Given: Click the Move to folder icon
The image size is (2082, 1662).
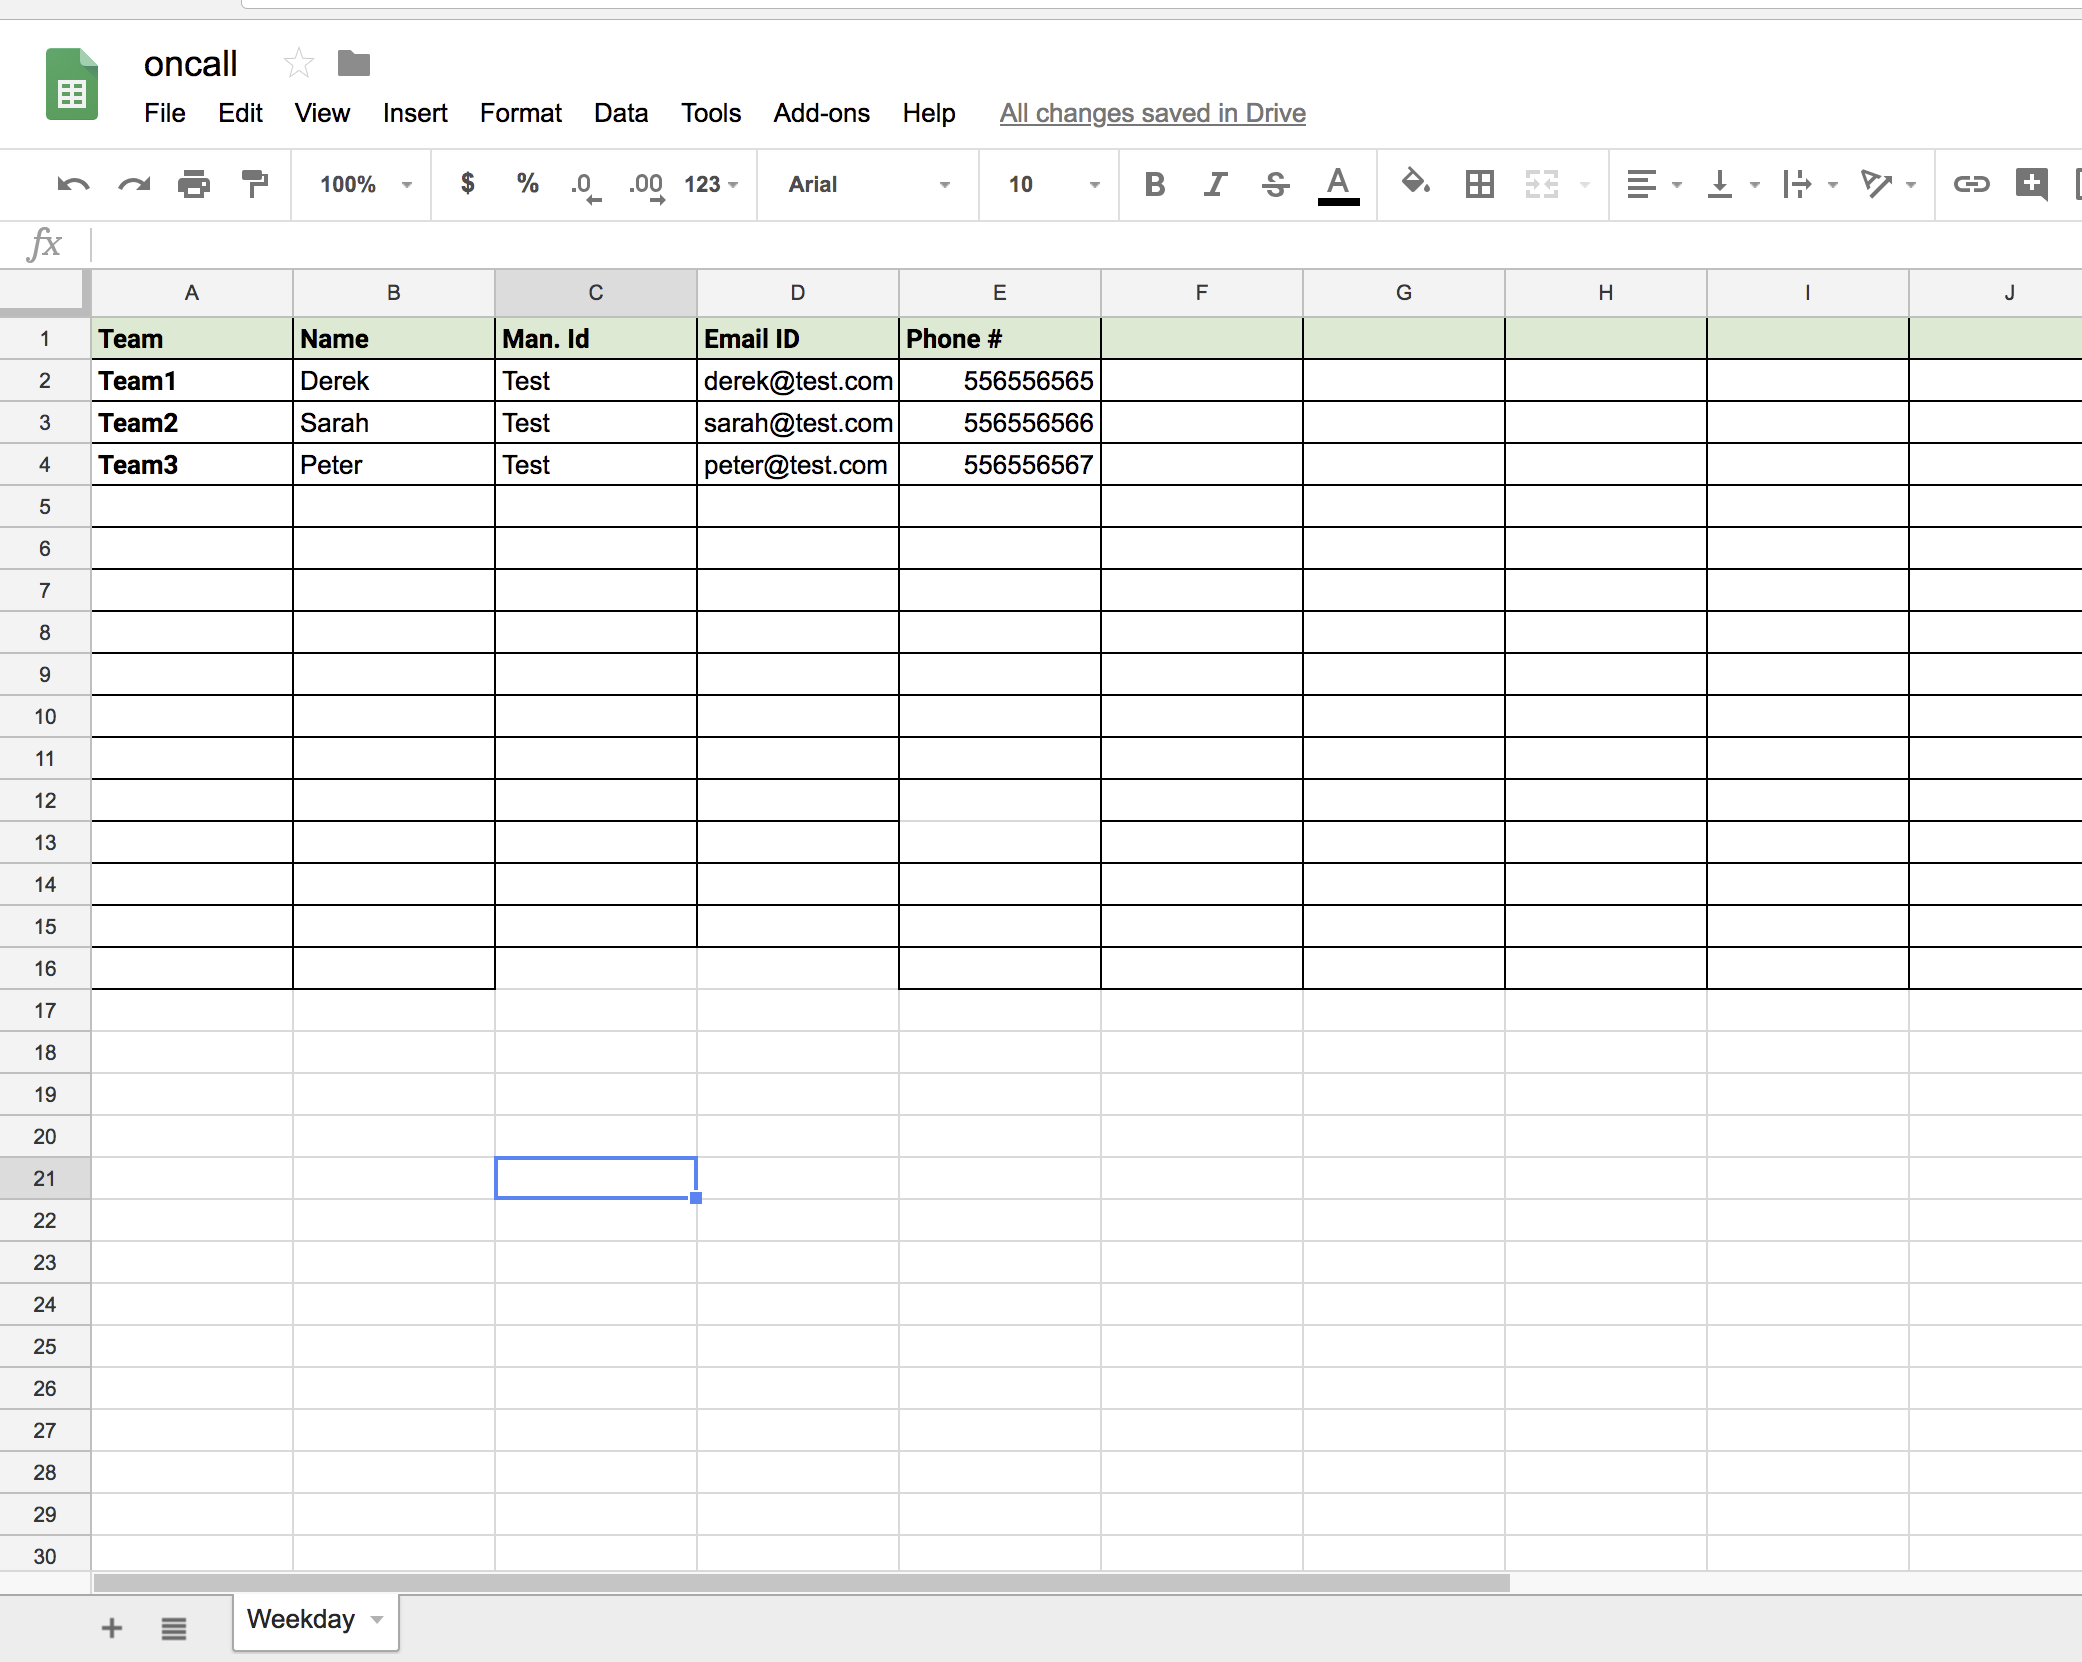Looking at the screenshot, I should pyautogui.click(x=353, y=64).
